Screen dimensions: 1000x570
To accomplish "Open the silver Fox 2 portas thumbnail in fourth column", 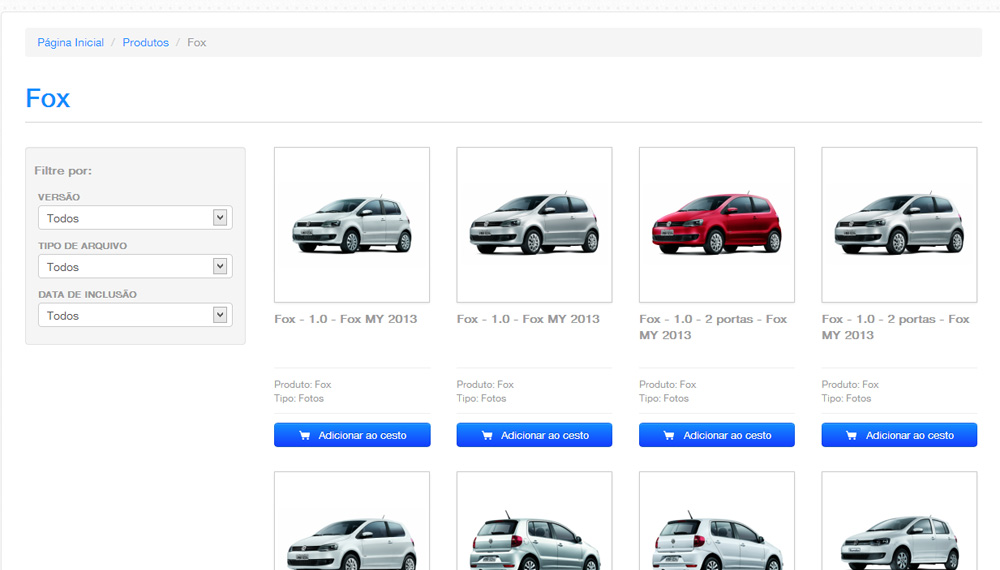I will point(899,225).
